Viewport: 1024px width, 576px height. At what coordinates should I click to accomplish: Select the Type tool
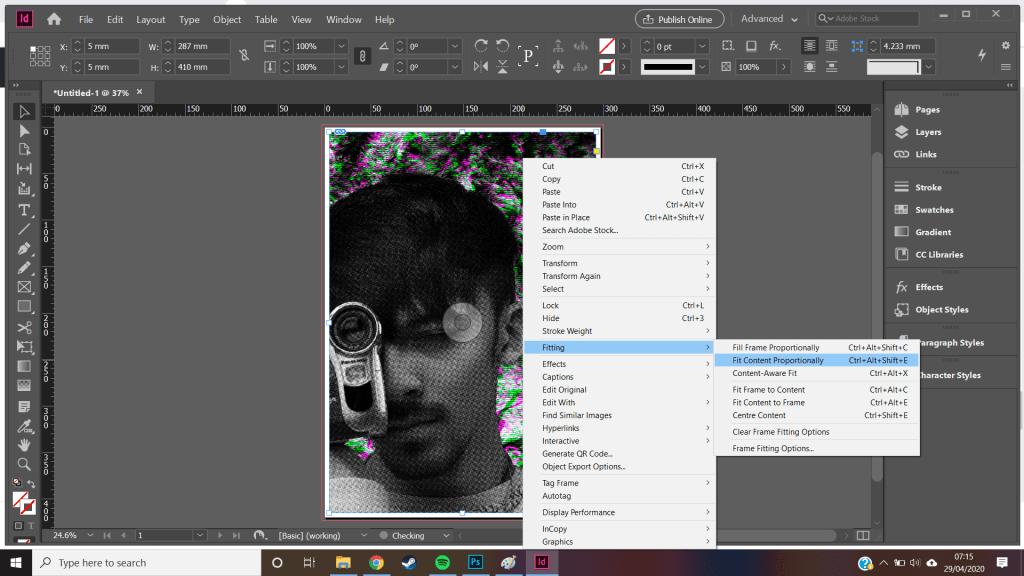point(24,209)
